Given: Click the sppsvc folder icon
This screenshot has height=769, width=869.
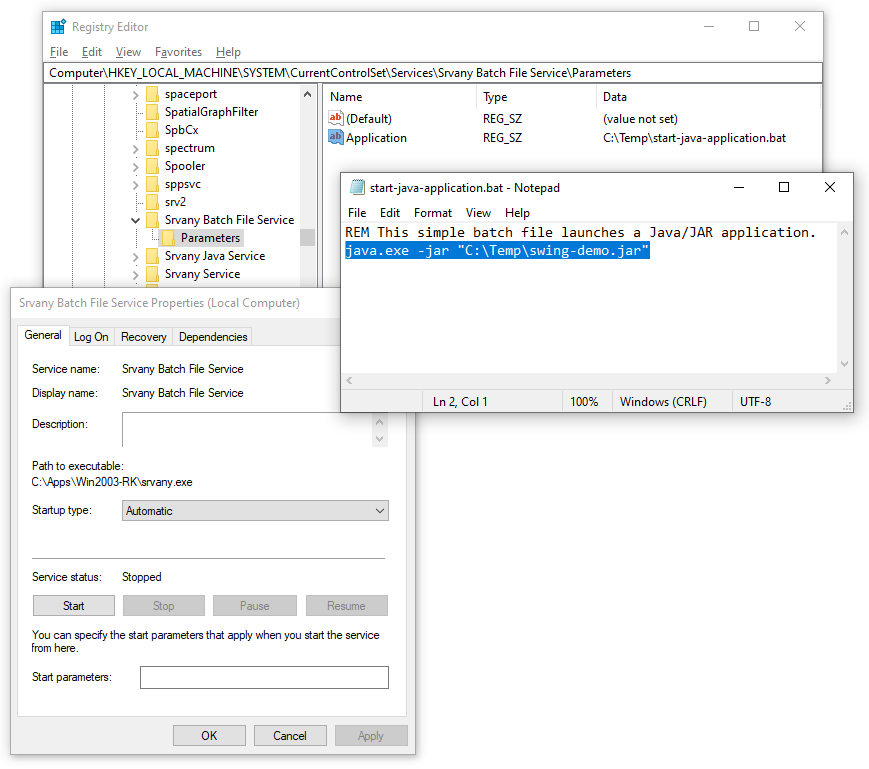Looking at the screenshot, I should pos(152,184).
